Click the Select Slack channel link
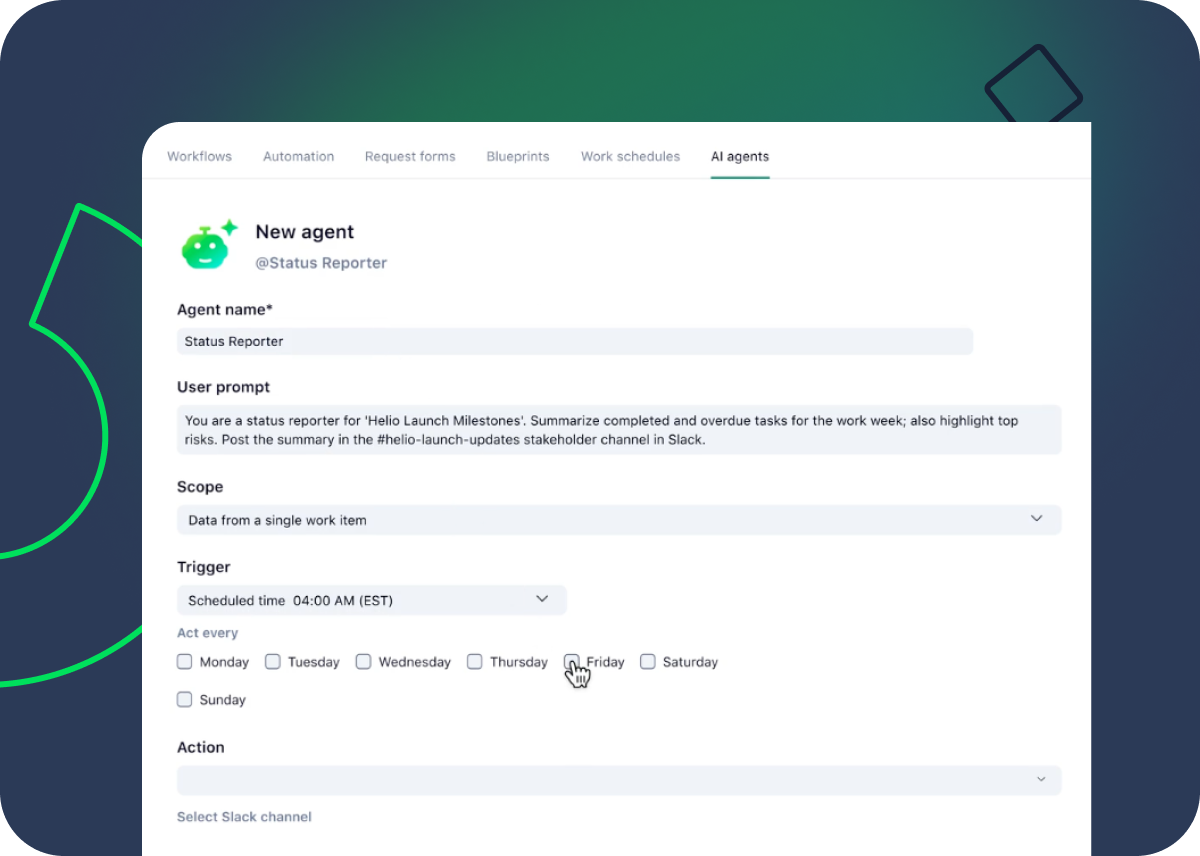The width and height of the screenshot is (1200, 856). pyautogui.click(x=244, y=816)
